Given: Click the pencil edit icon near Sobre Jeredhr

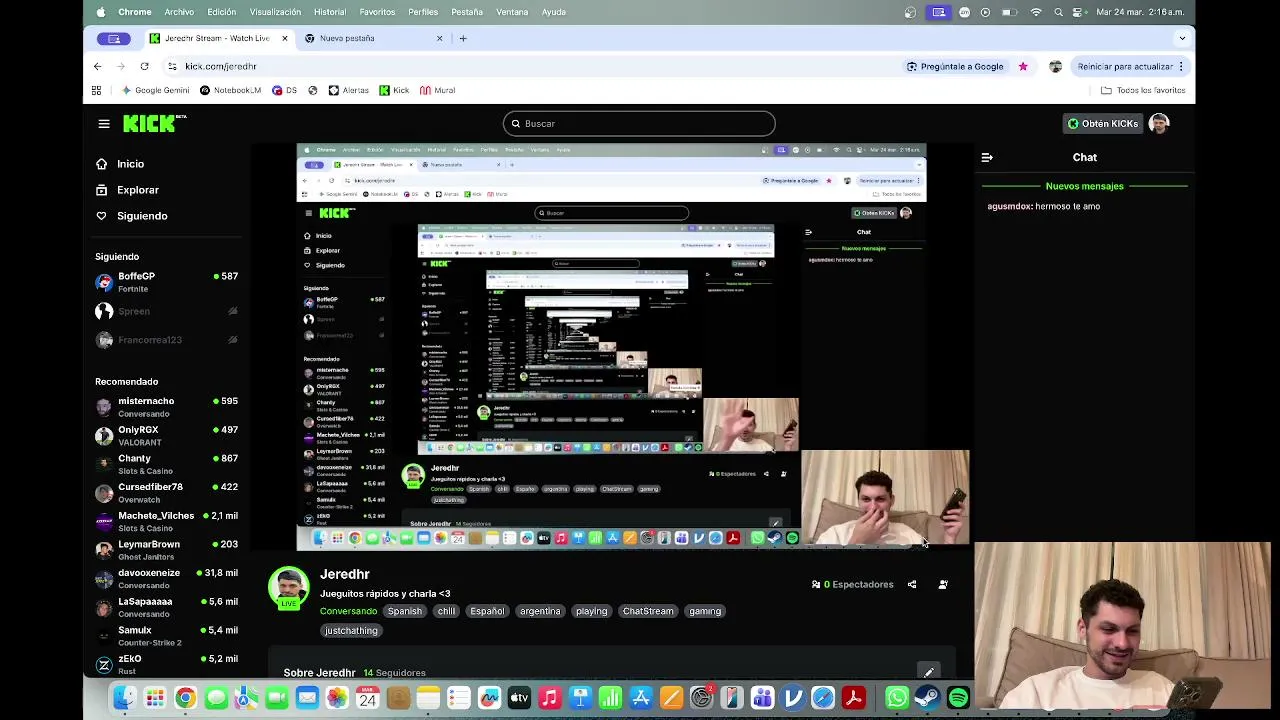Looking at the screenshot, I should pyautogui.click(x=929, y=672).
